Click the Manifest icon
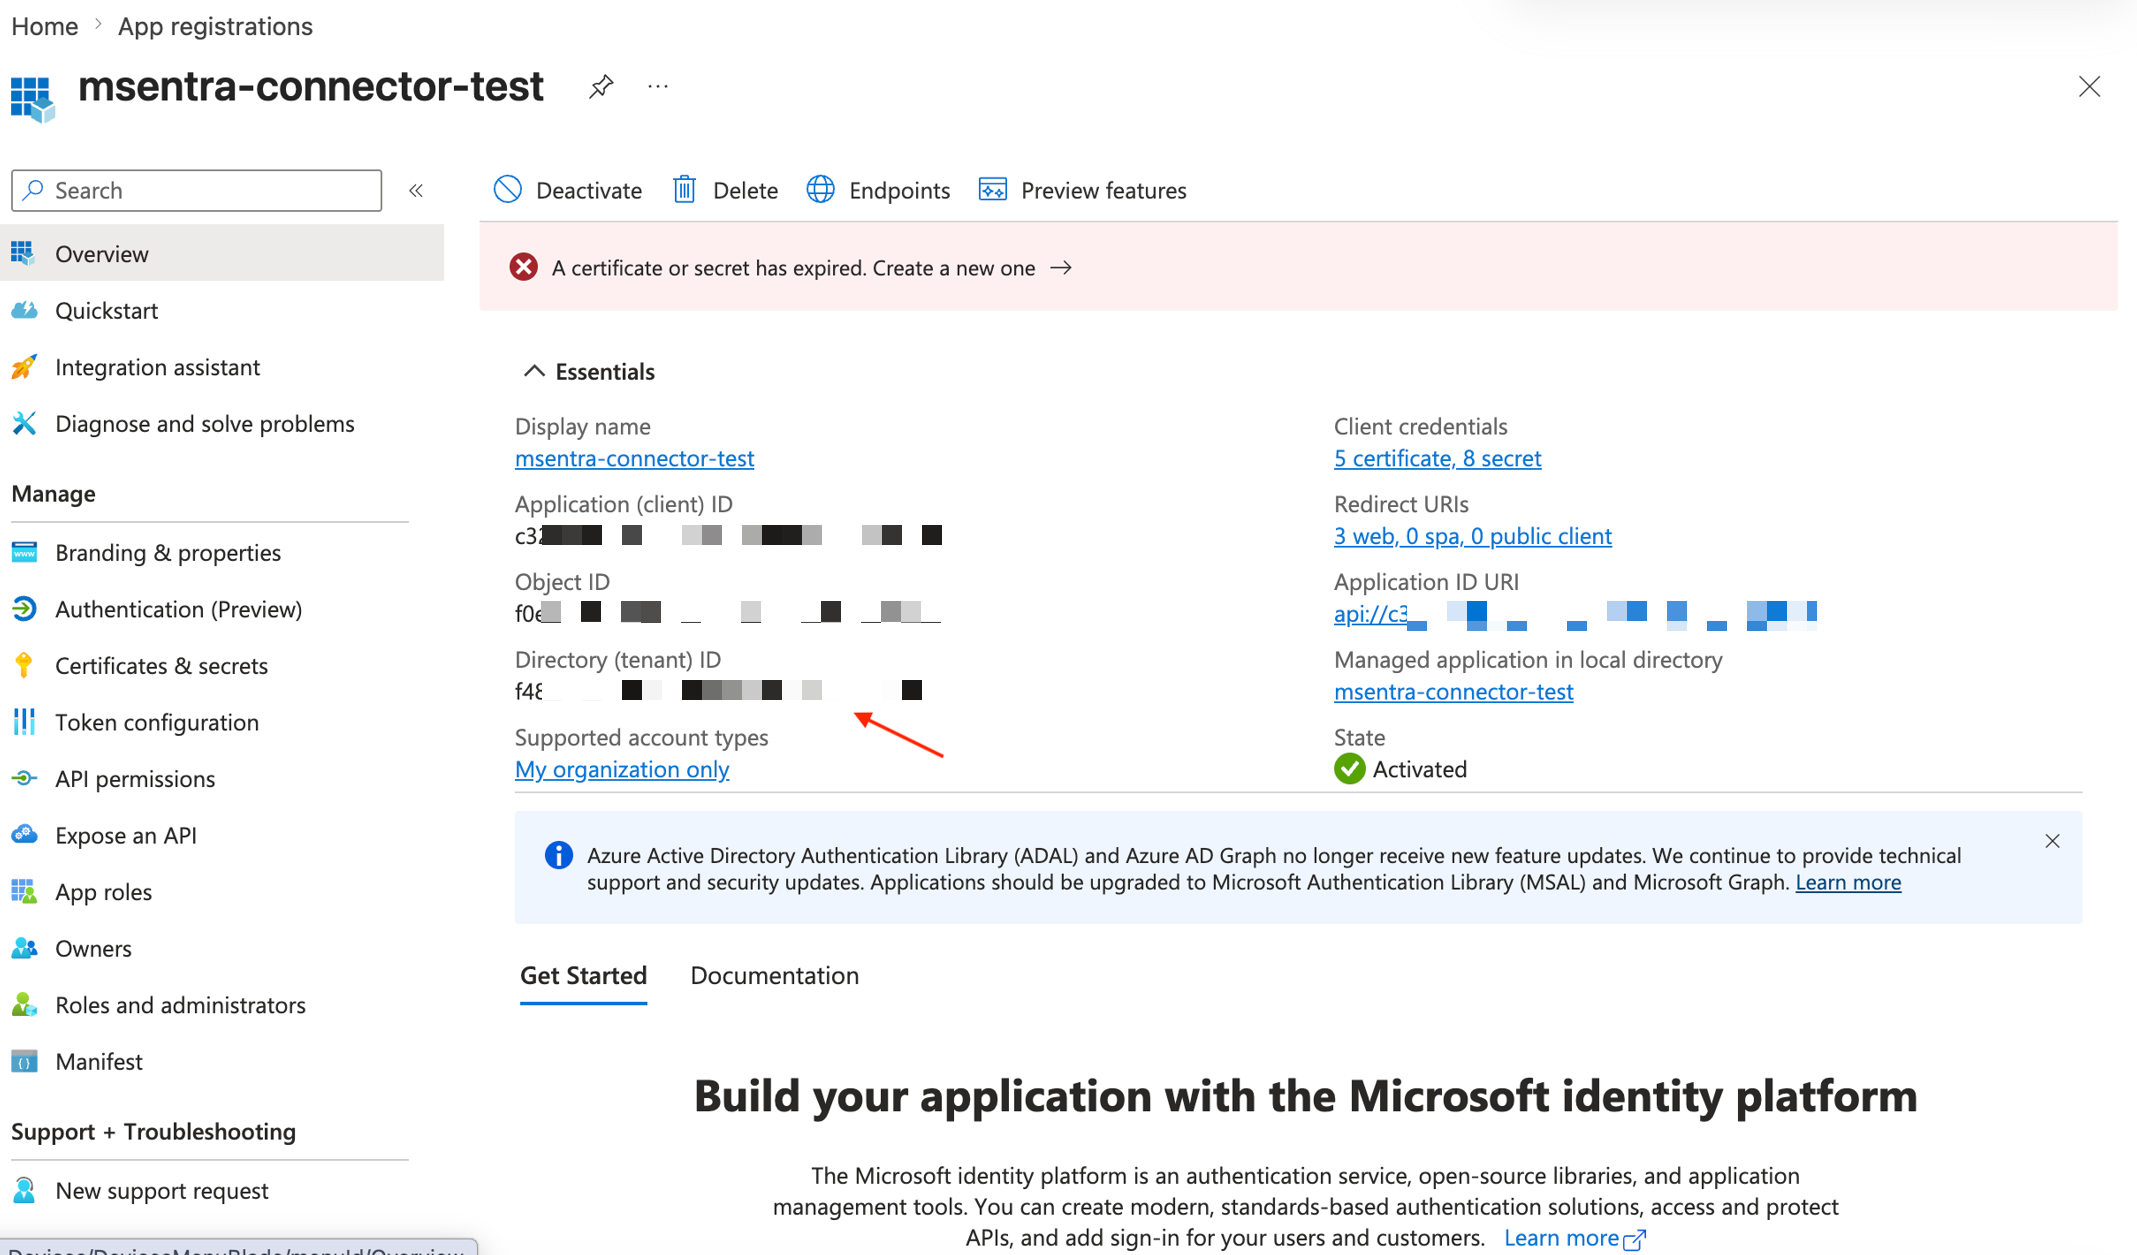 25,1061
